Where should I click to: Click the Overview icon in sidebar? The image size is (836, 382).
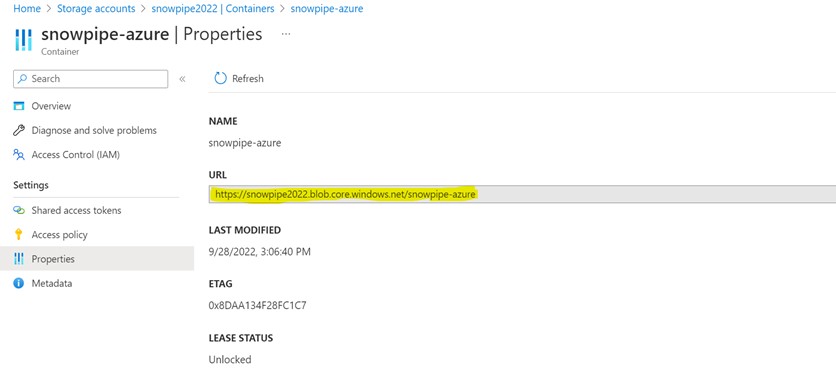[19, 106]
